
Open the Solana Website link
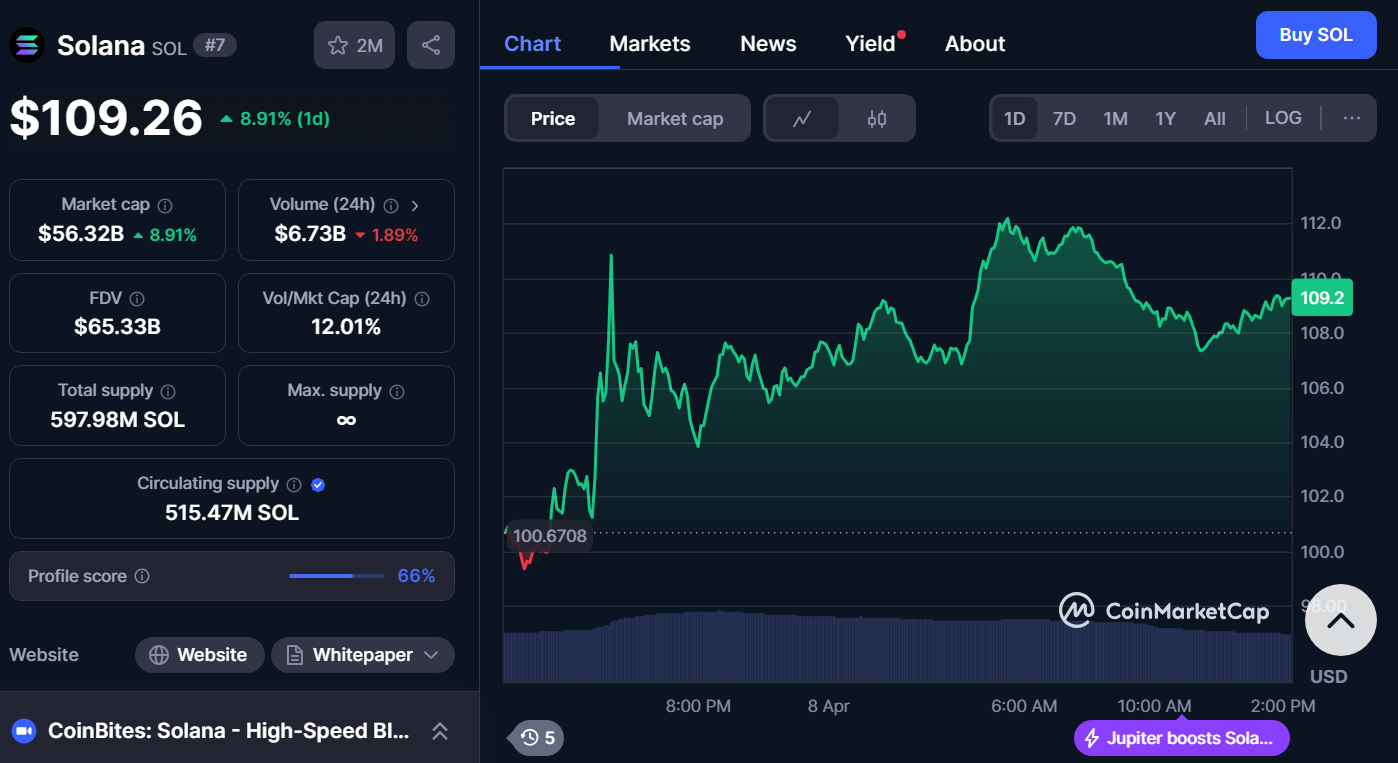(199, 655)
